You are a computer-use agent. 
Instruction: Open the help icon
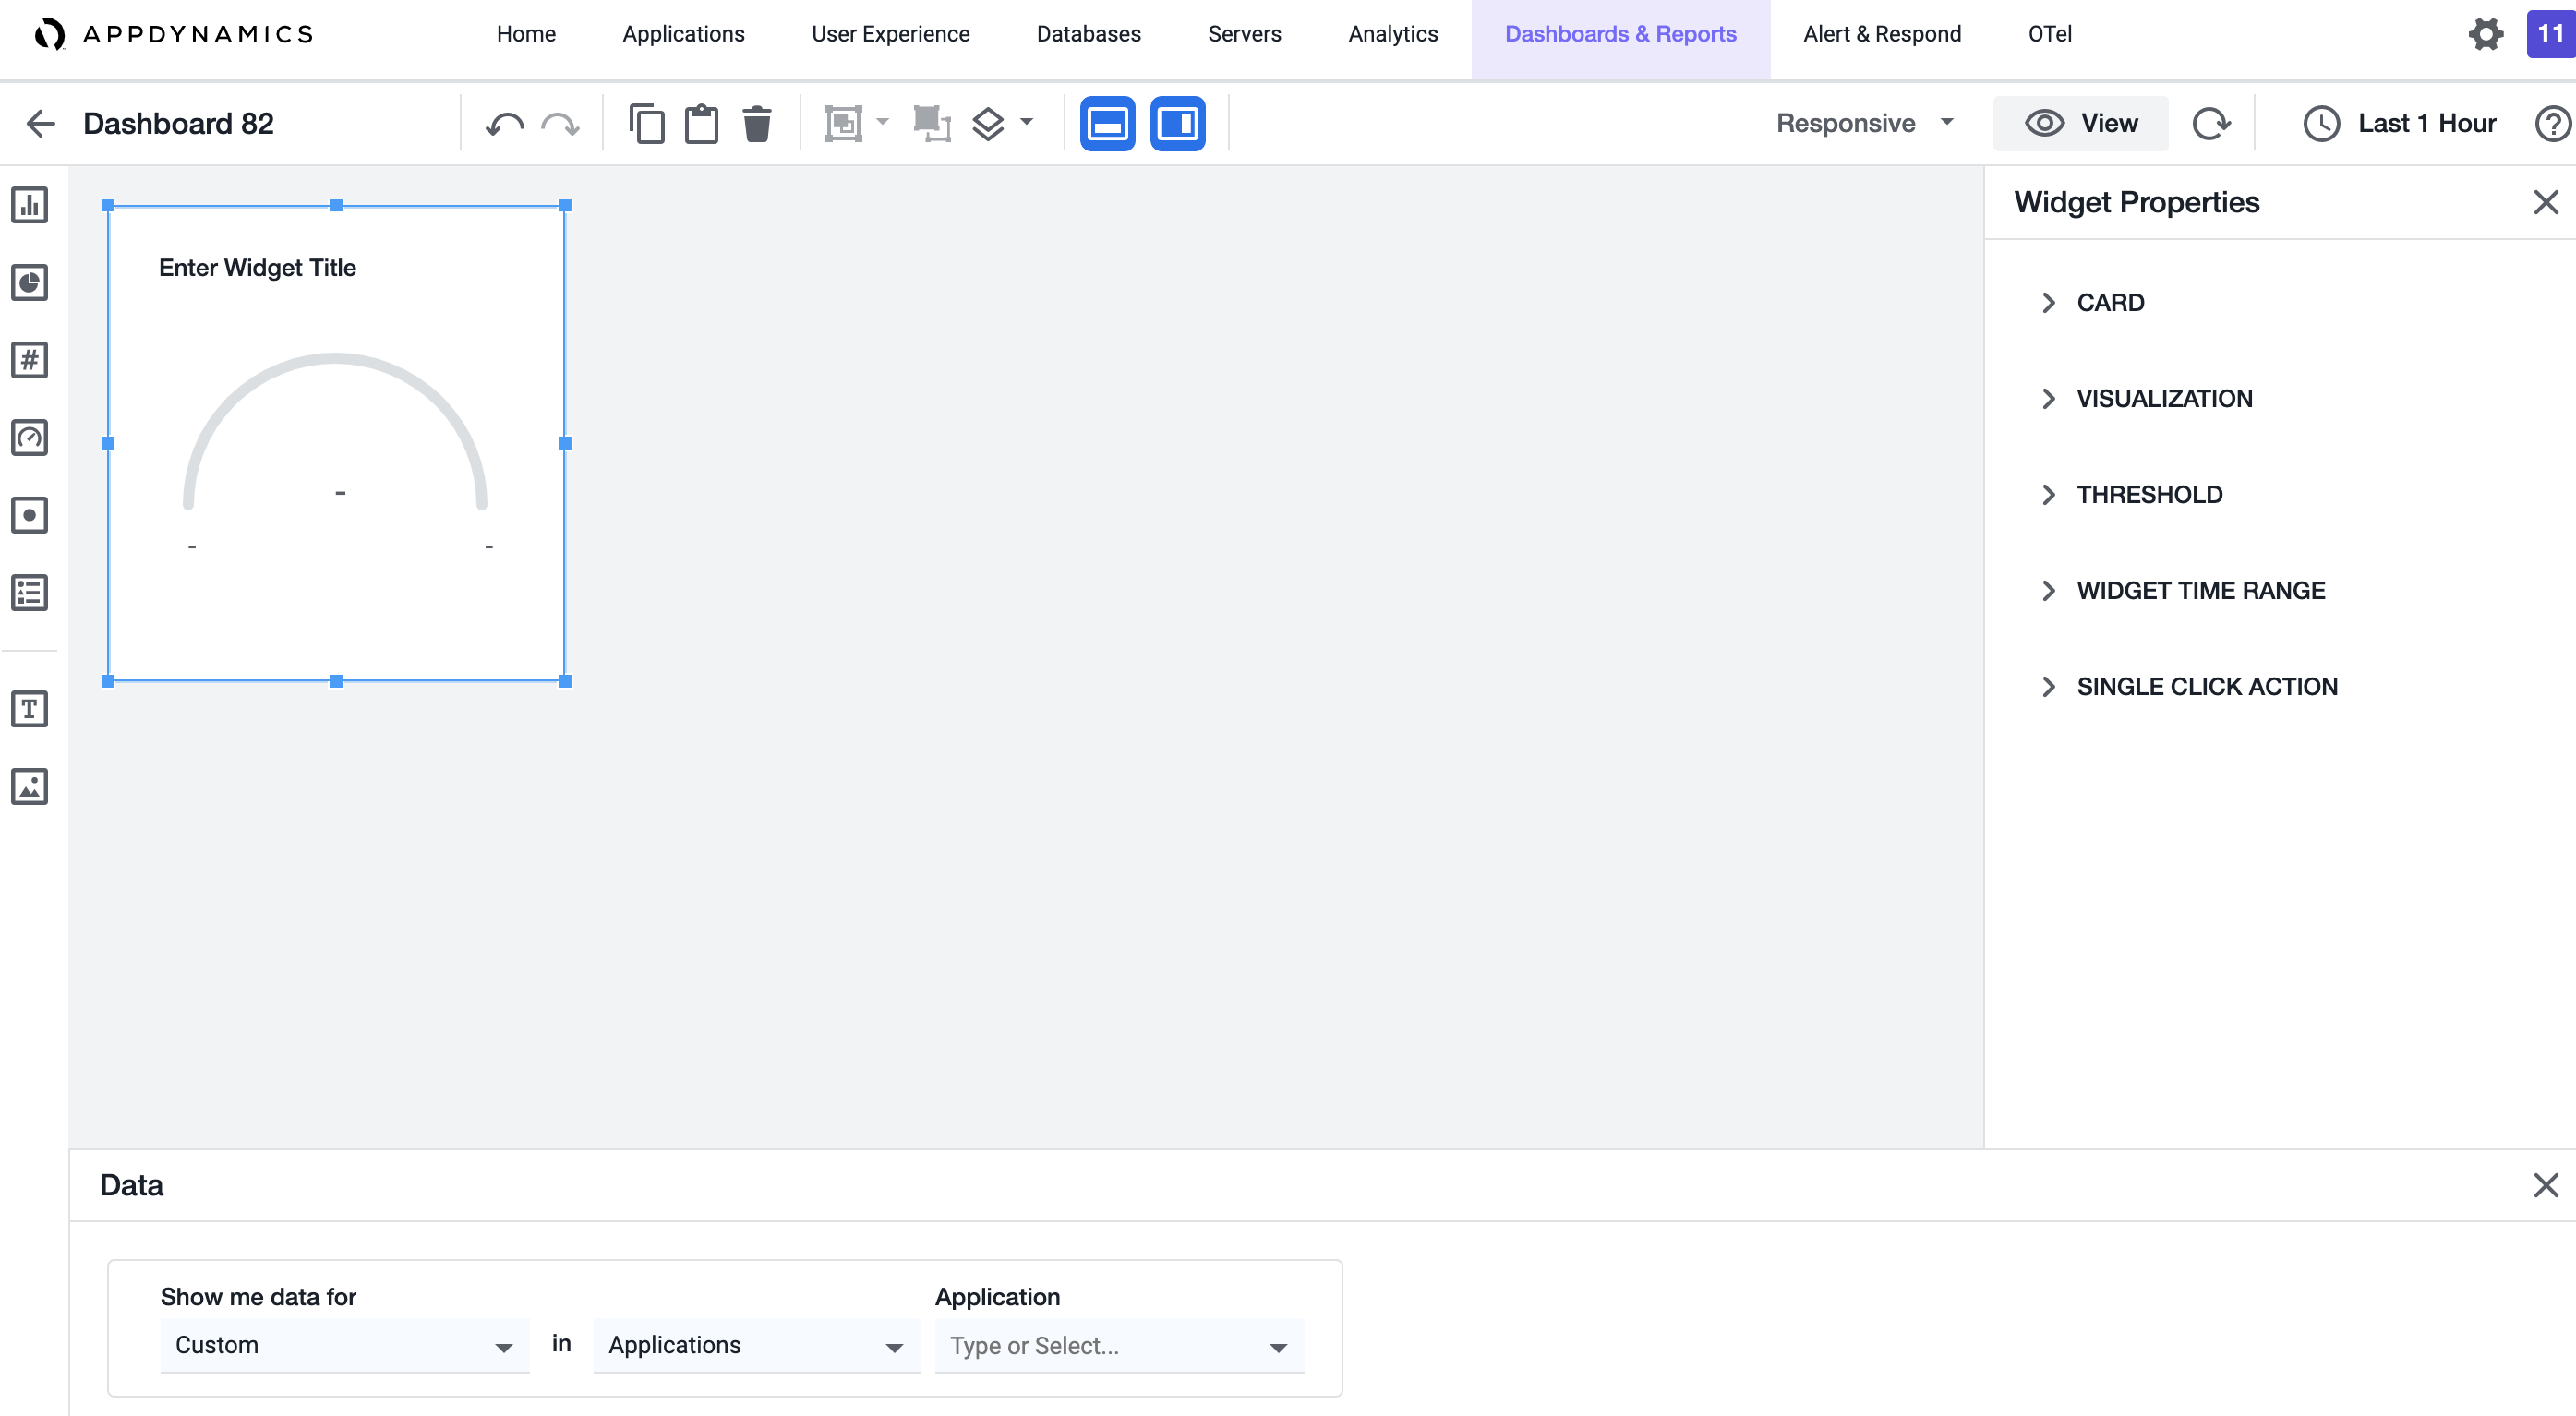pos(2554,123)
